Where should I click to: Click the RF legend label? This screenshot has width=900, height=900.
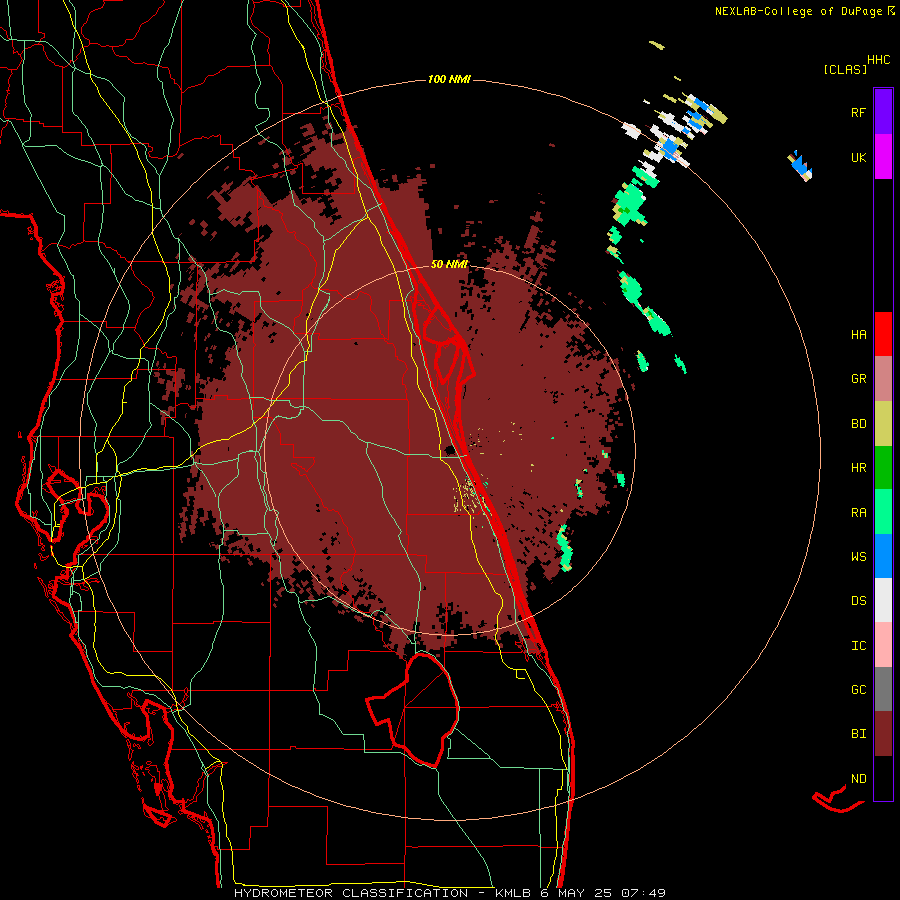(858, 112)
